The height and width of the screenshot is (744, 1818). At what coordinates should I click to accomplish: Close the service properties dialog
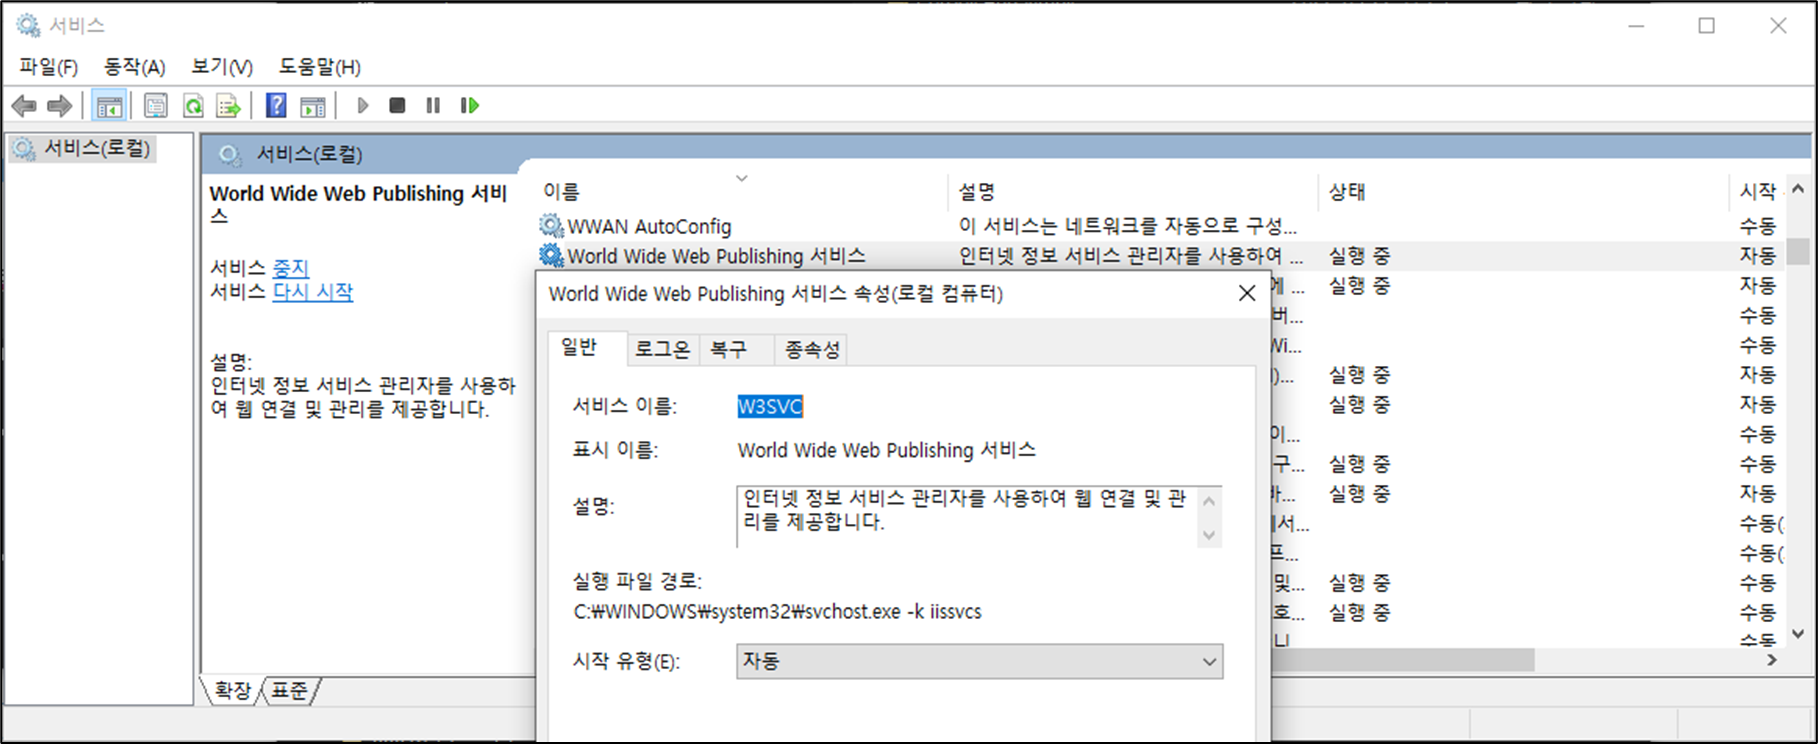(x=1247, y=293)
